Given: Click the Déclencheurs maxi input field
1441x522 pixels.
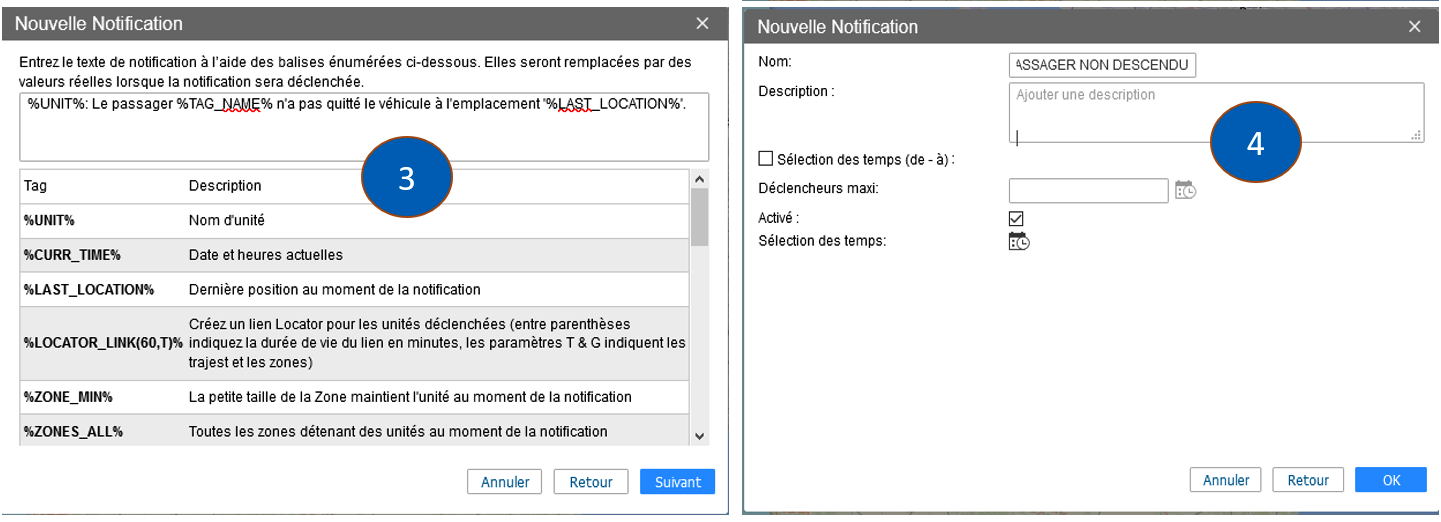Looking at the screenshot, I should 1088,190.
